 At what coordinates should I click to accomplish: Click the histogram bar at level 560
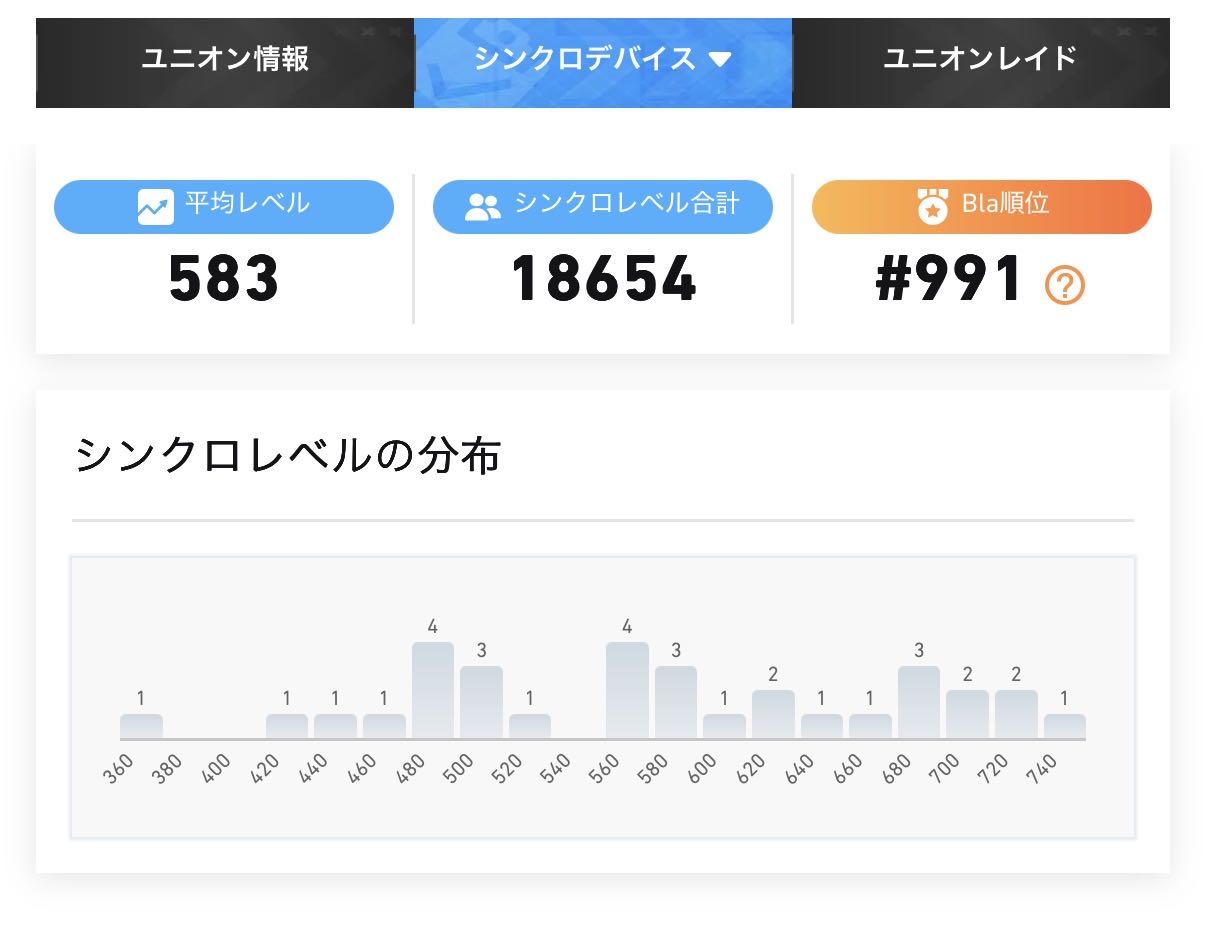(x=627, y=690)
